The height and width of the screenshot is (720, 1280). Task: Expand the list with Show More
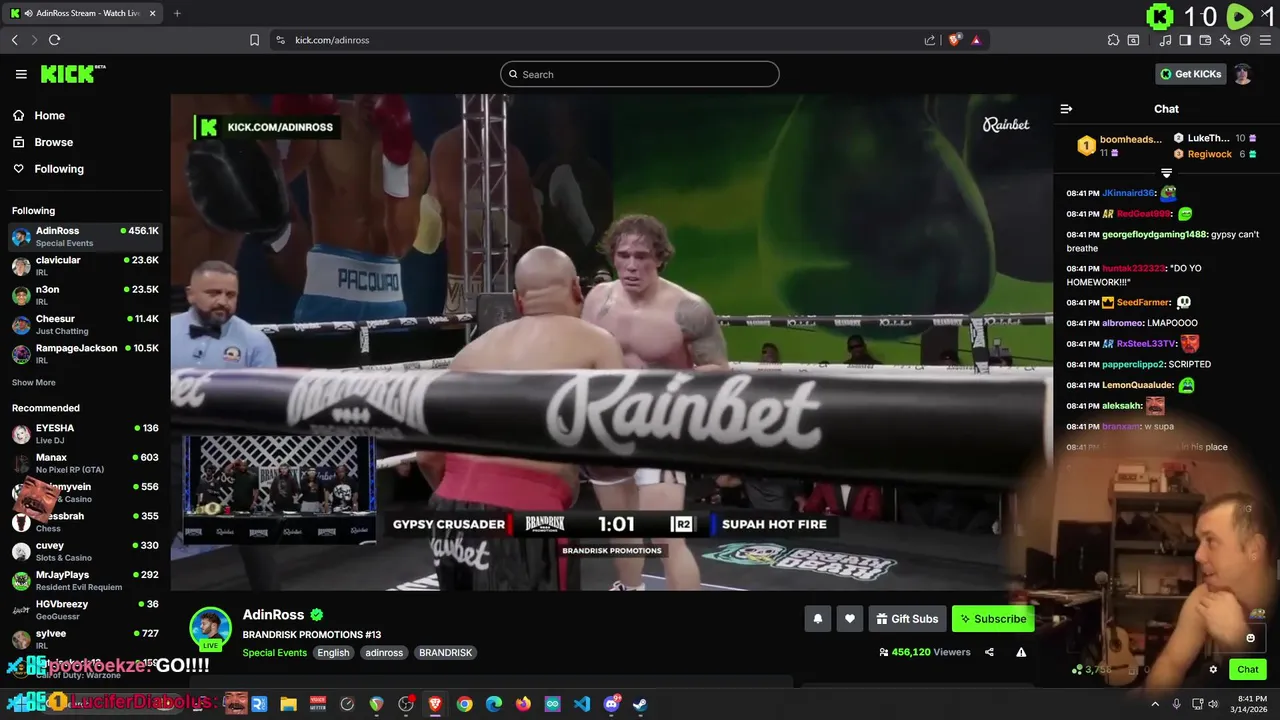[x=33, y=382]
